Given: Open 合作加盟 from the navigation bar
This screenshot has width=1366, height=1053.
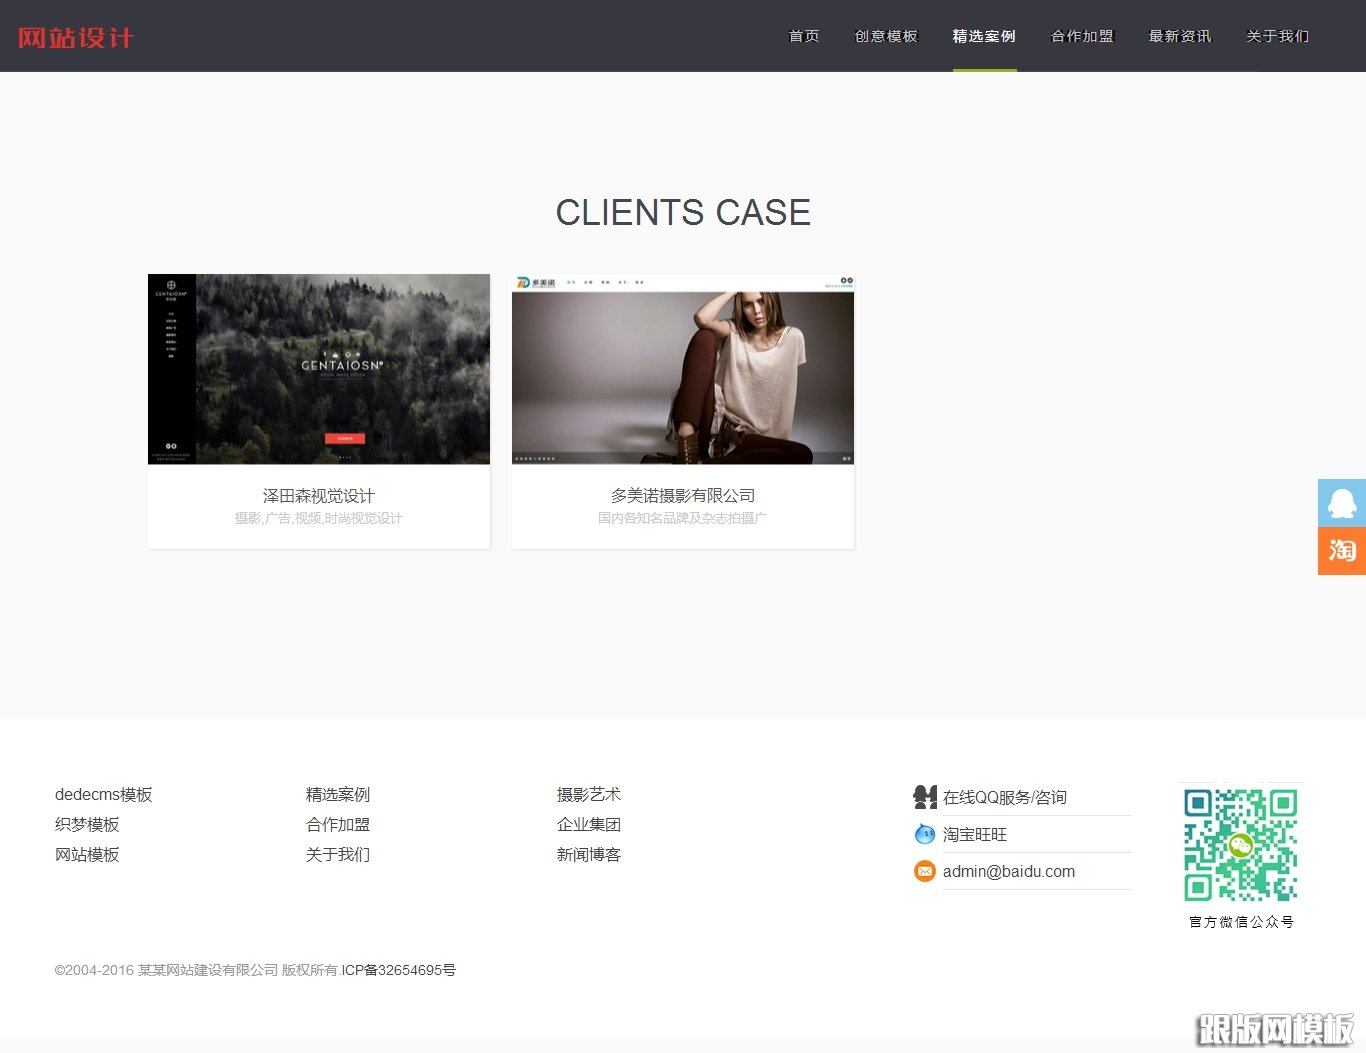Looking at the screenshot, I should [x=1082, y=36].
